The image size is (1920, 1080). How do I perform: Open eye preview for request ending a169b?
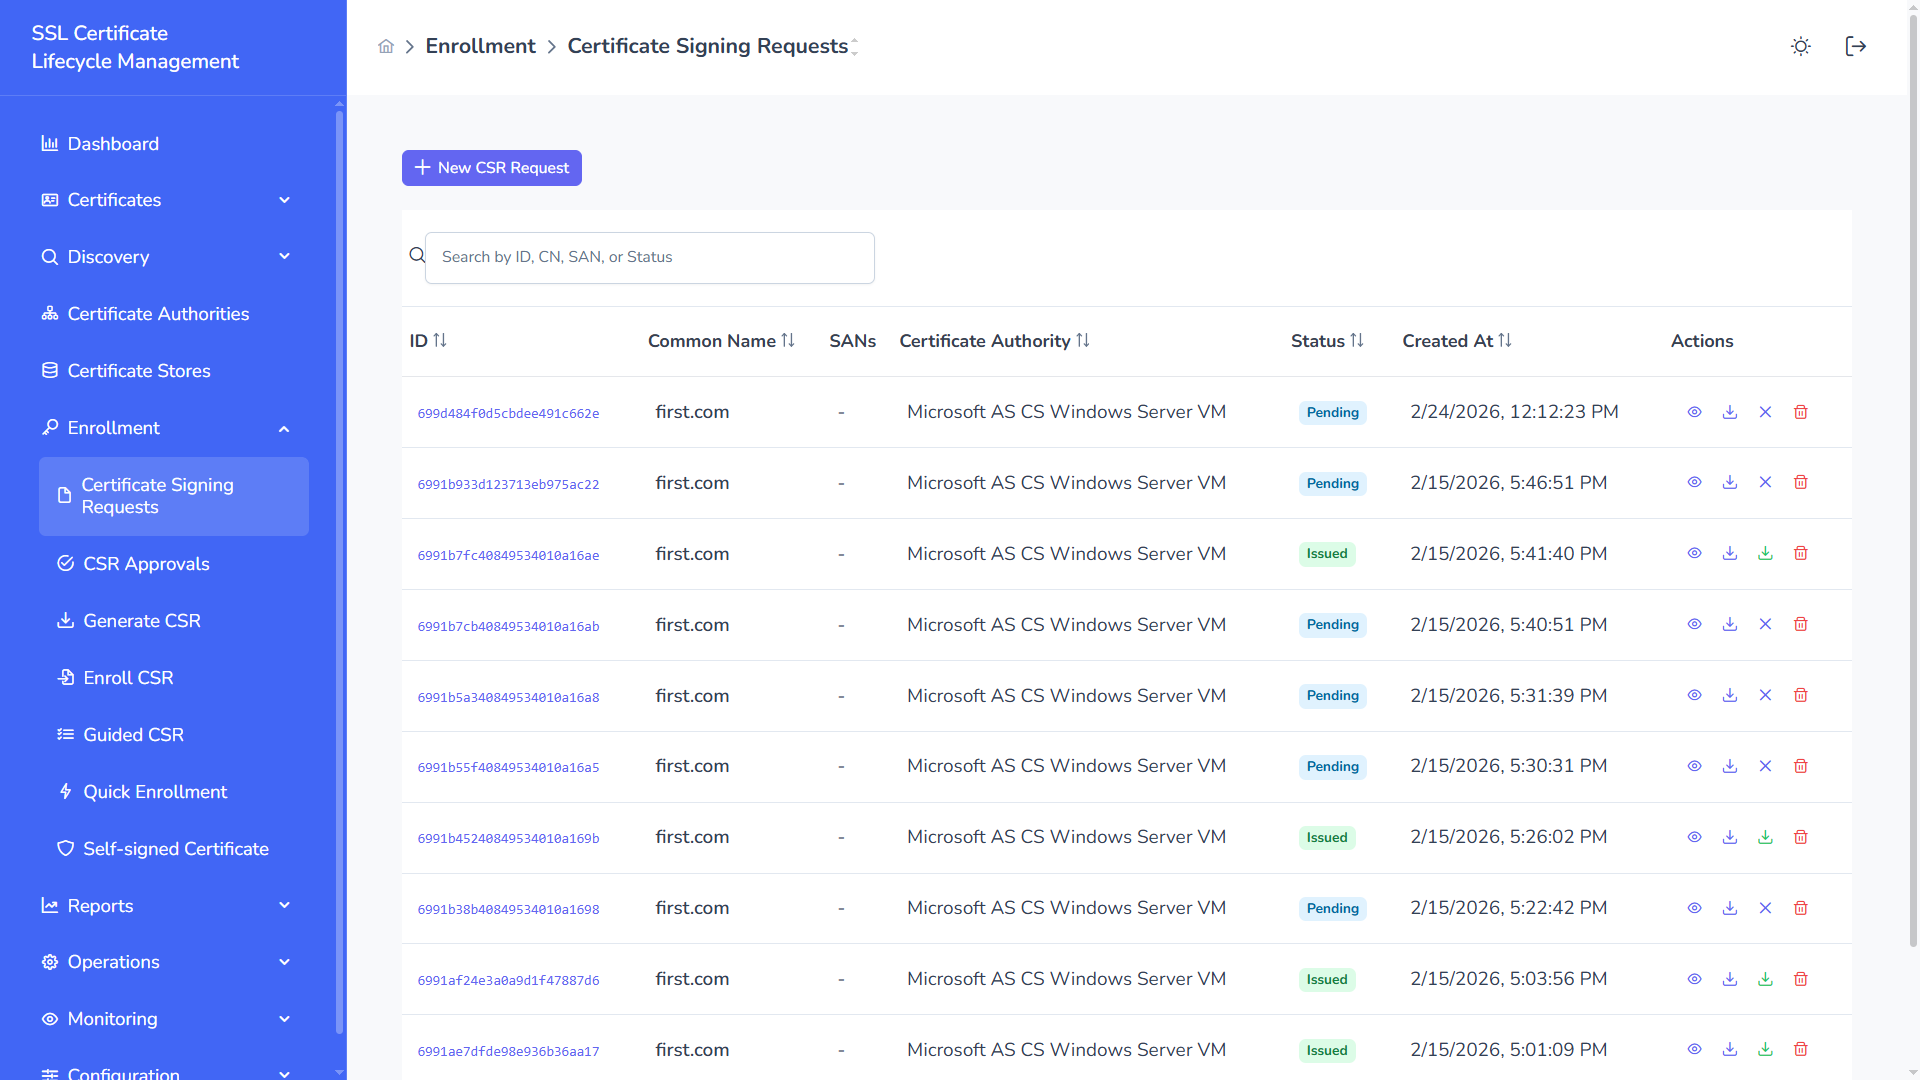click(1694, 837)
